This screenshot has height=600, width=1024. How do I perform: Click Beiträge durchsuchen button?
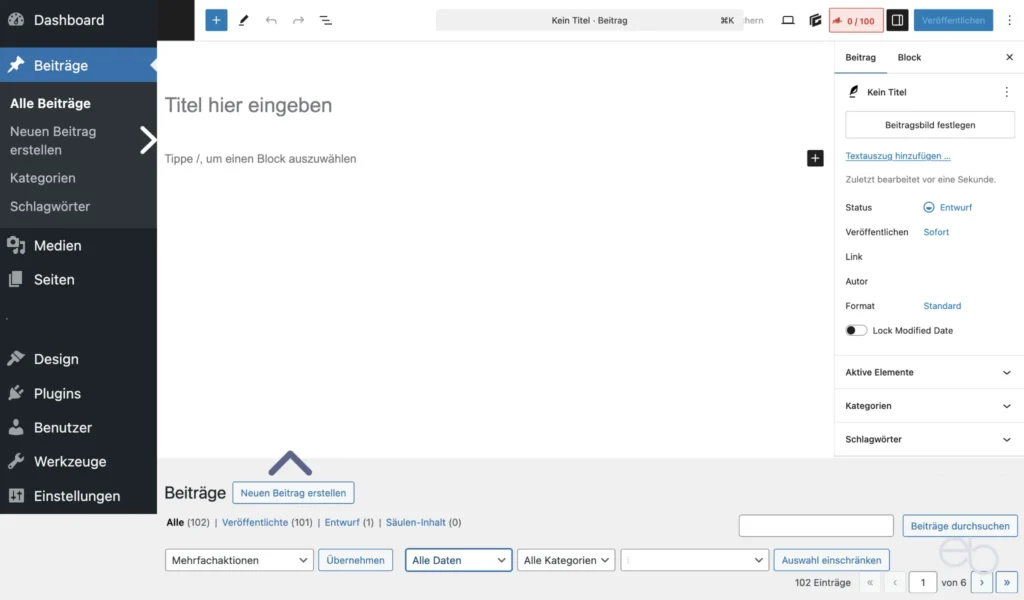959,526
